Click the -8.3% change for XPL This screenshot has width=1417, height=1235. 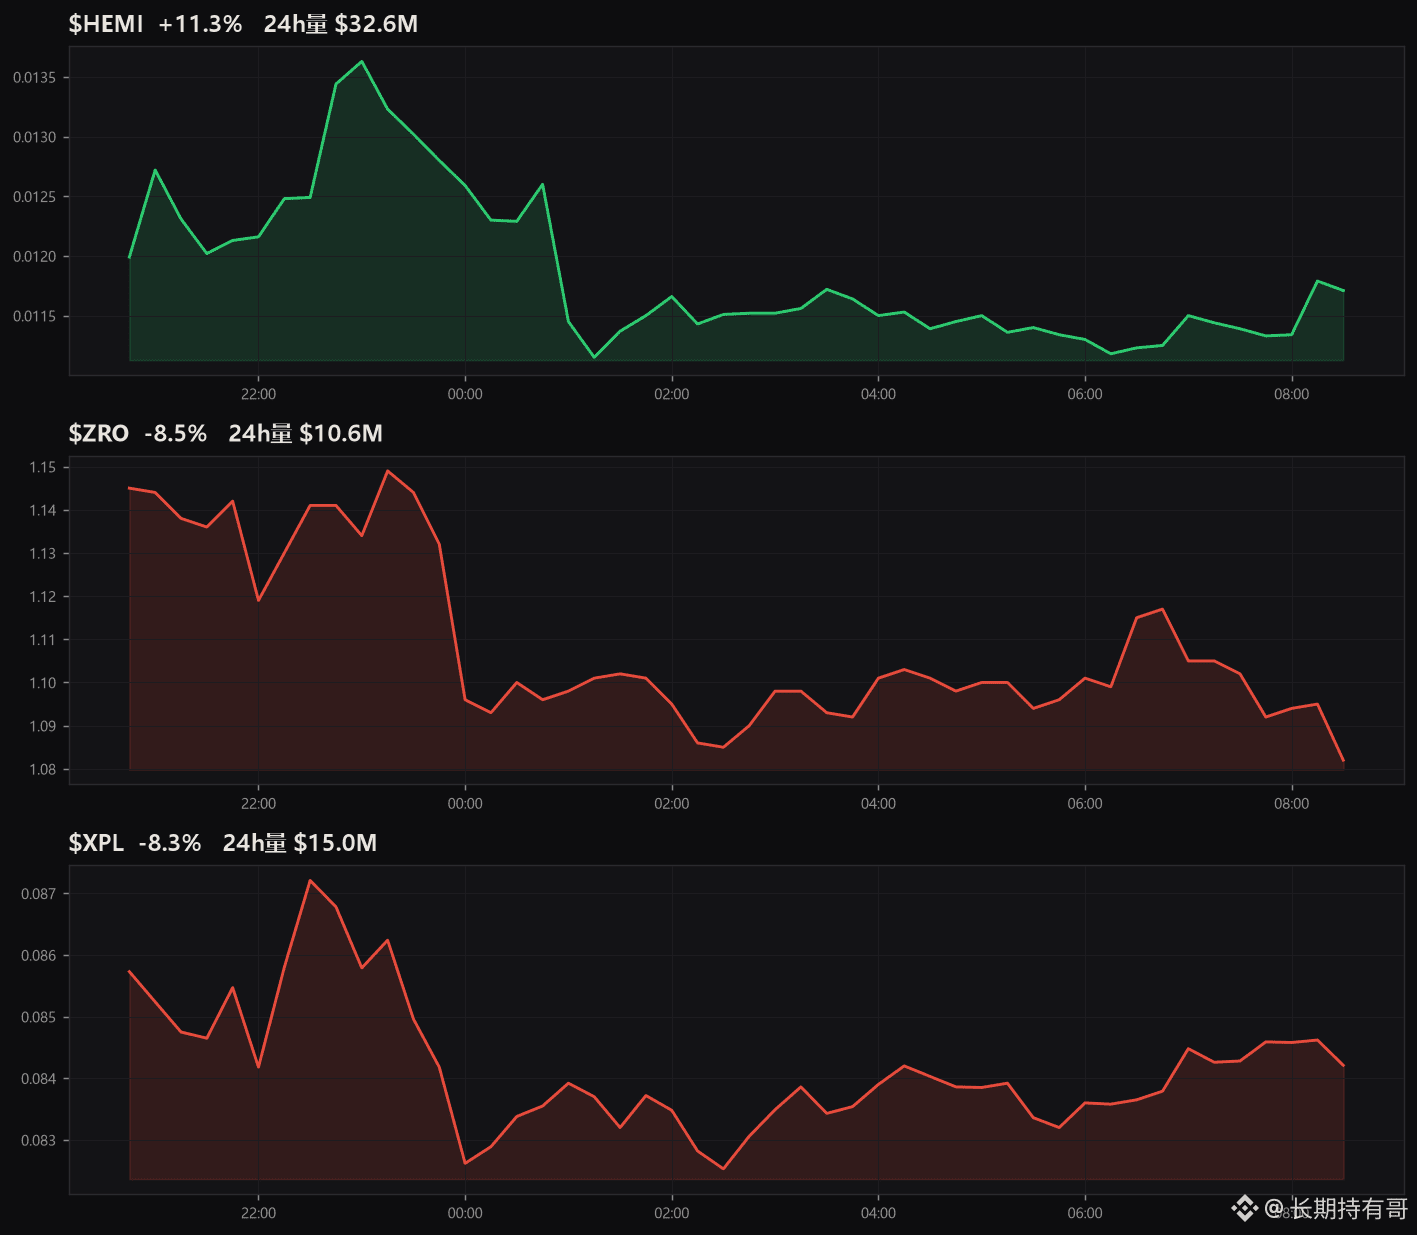tap(170, 843)
